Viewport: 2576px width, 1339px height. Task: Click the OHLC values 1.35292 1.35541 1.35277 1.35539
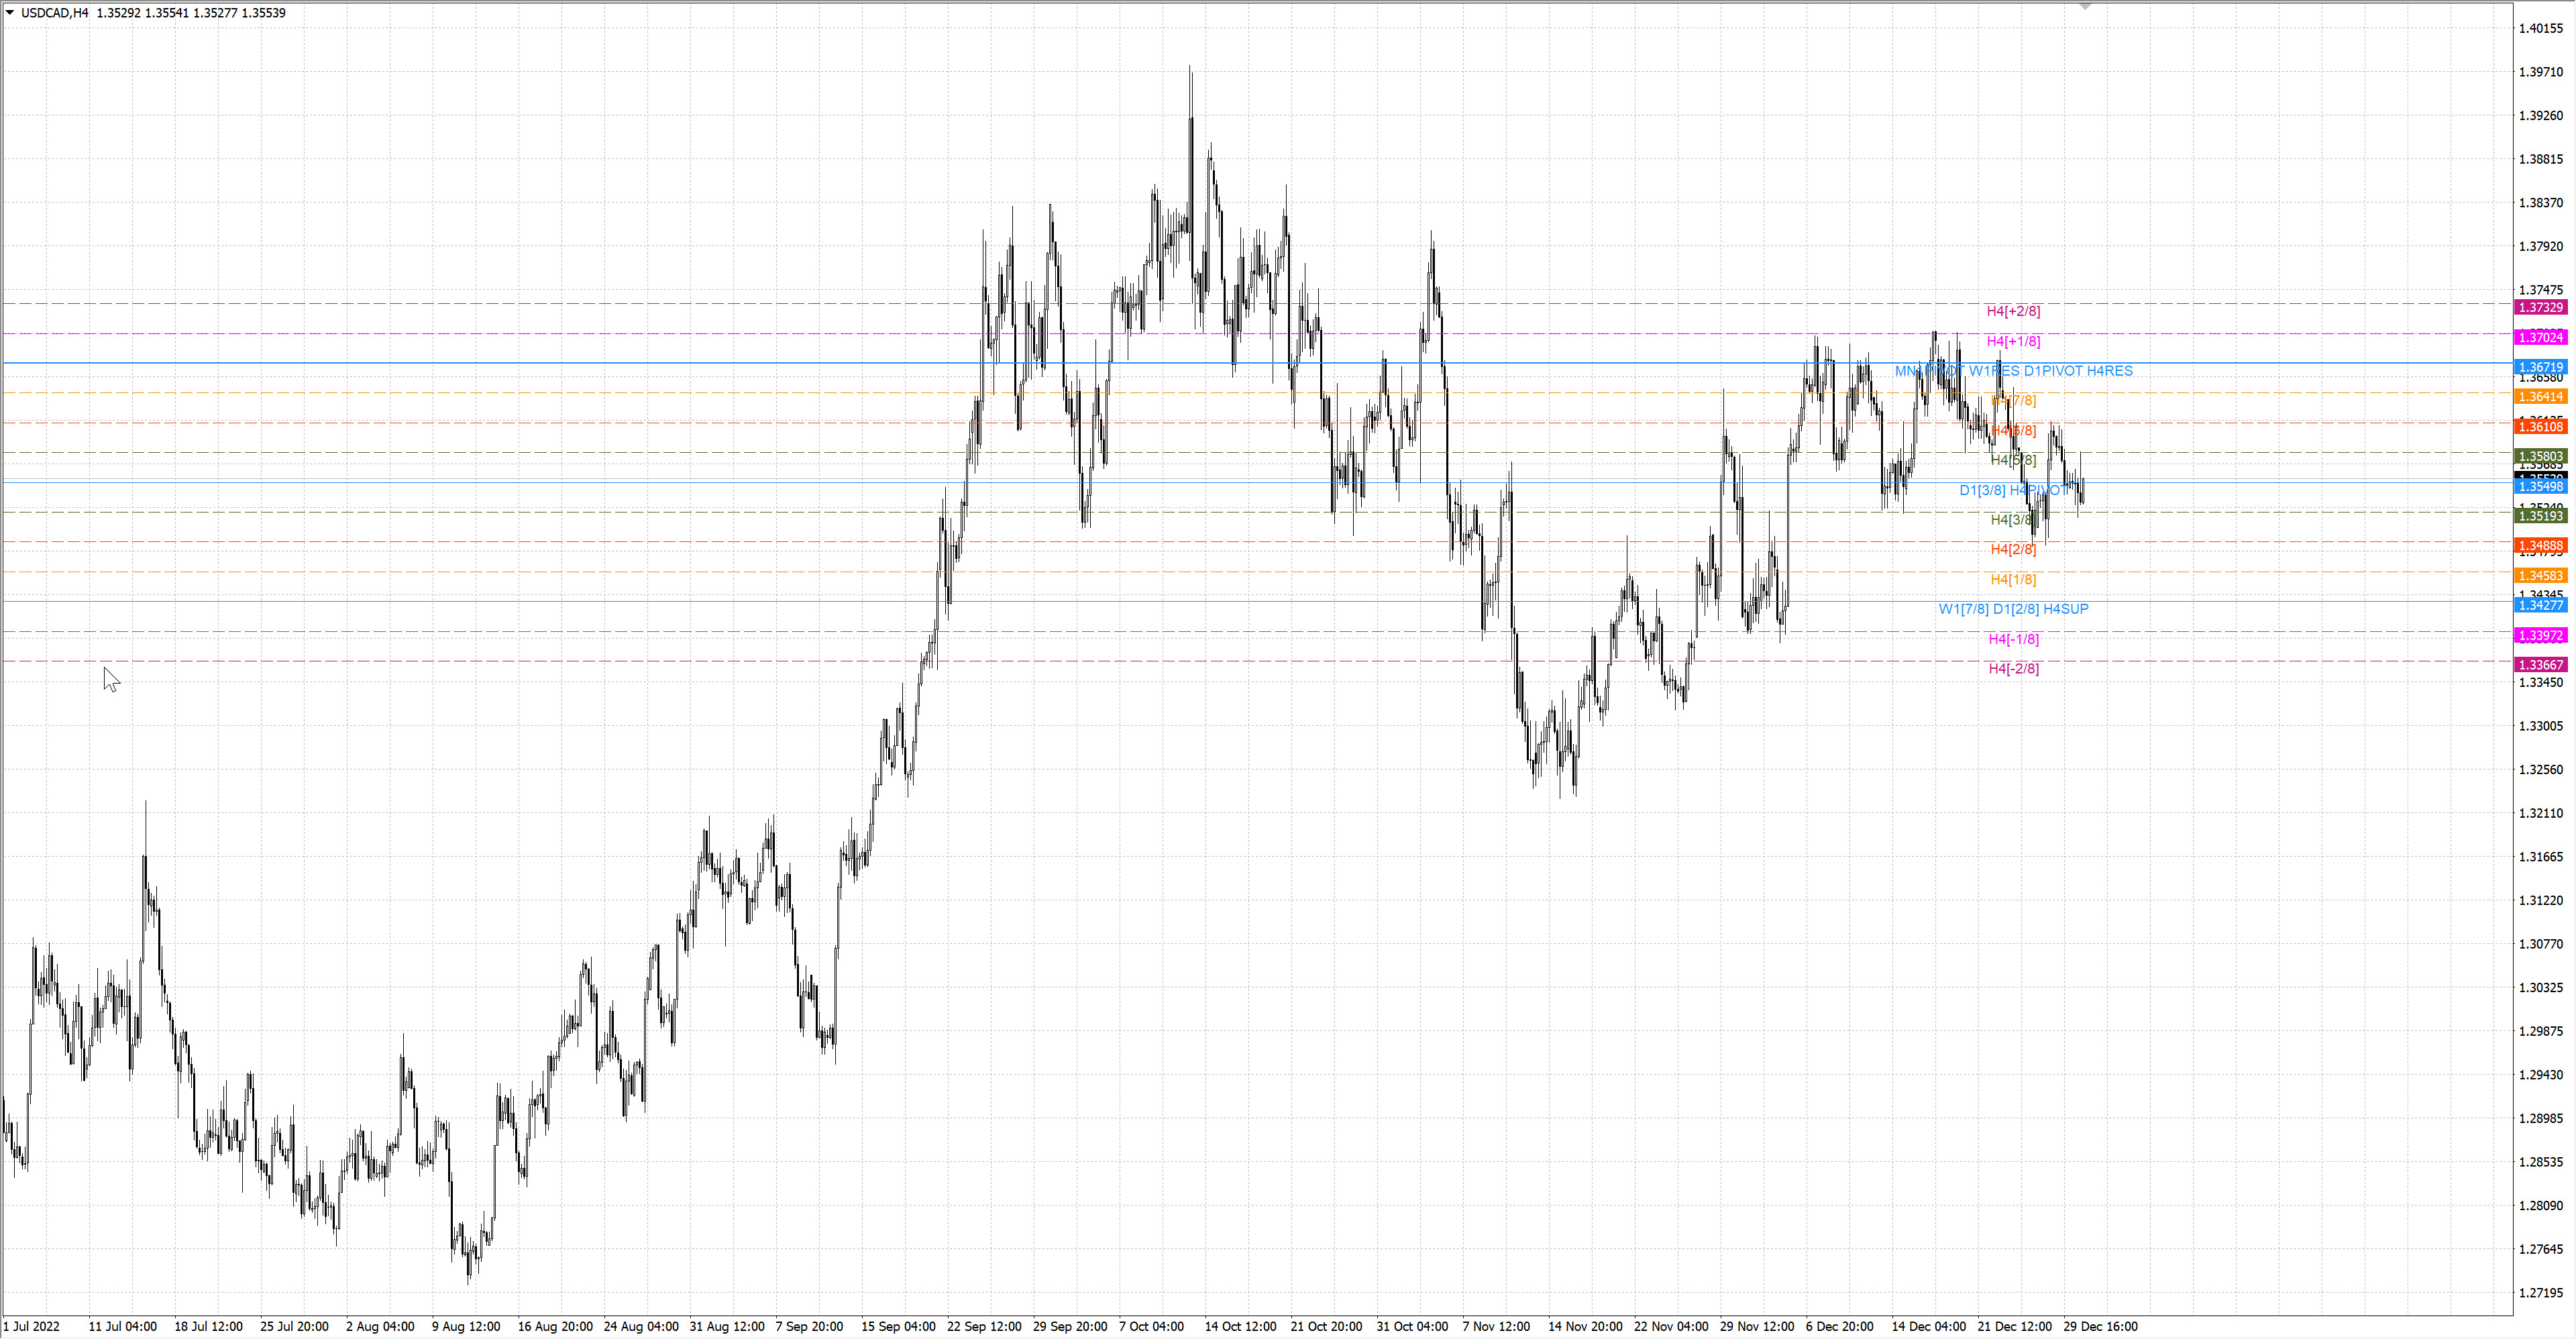point(191,13)
